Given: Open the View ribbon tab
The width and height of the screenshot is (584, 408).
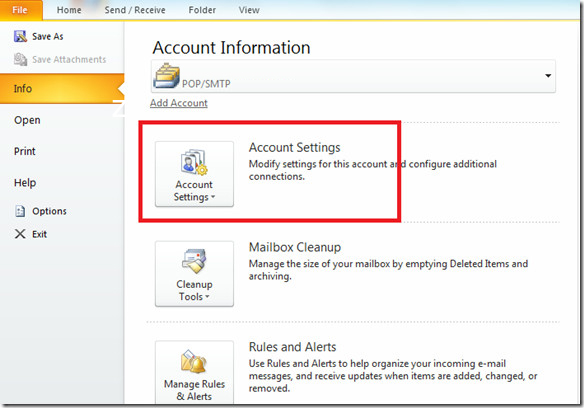Looking at the screenshot, I should (x=249, y=10).
